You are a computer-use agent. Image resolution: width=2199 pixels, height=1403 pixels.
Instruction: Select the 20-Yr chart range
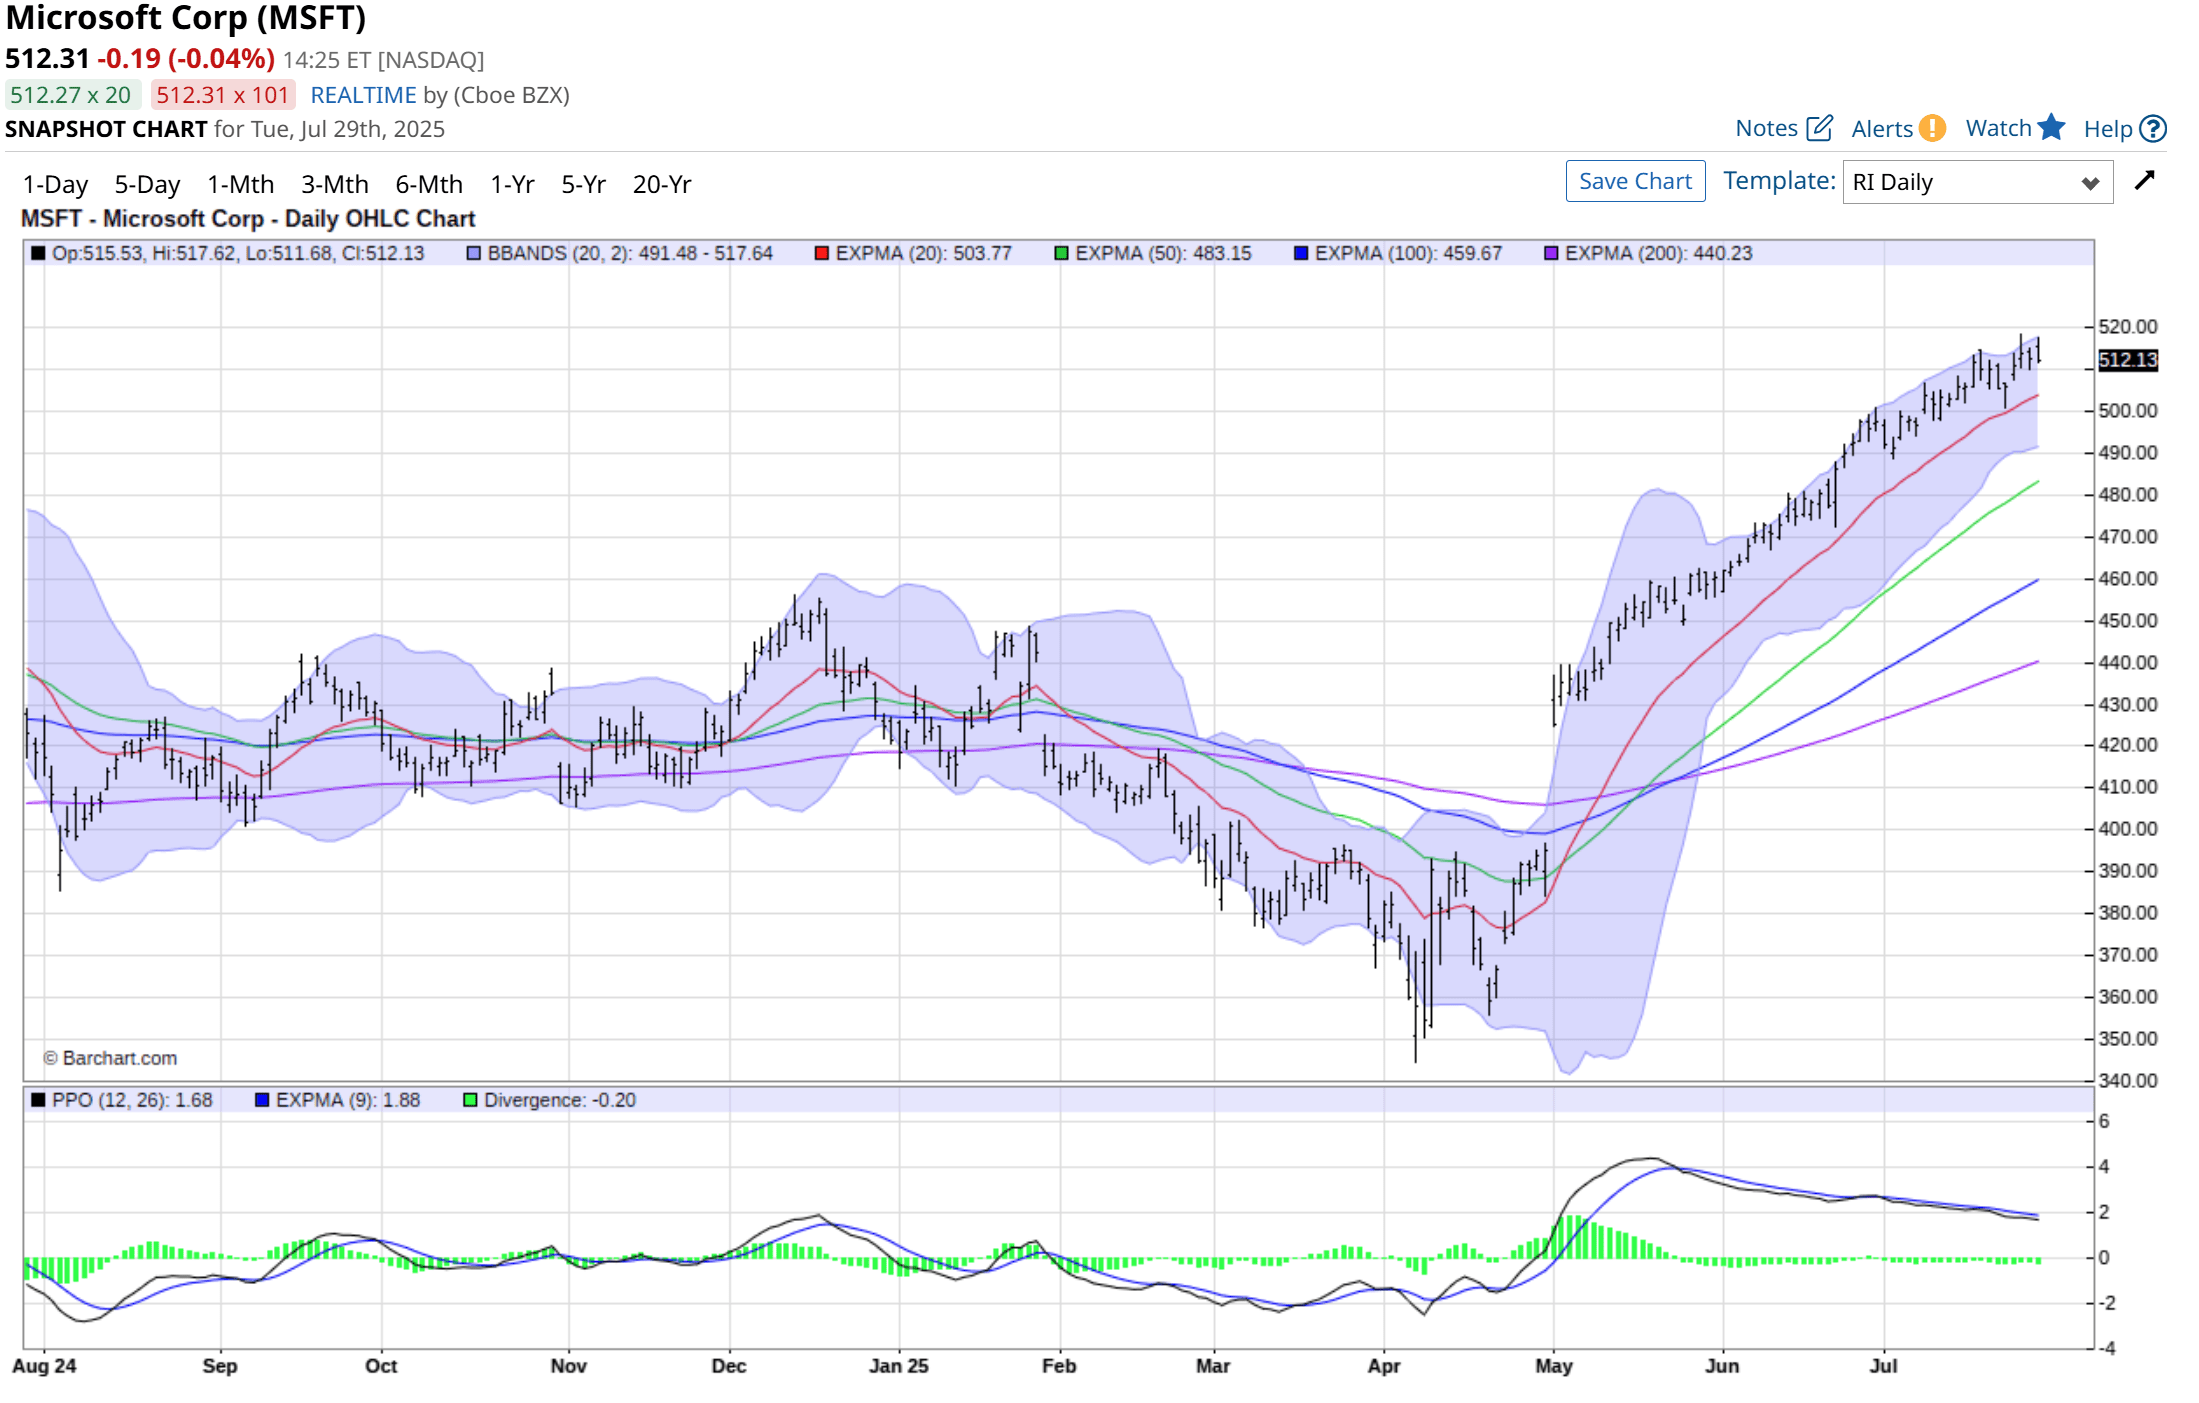coord(661,185)
